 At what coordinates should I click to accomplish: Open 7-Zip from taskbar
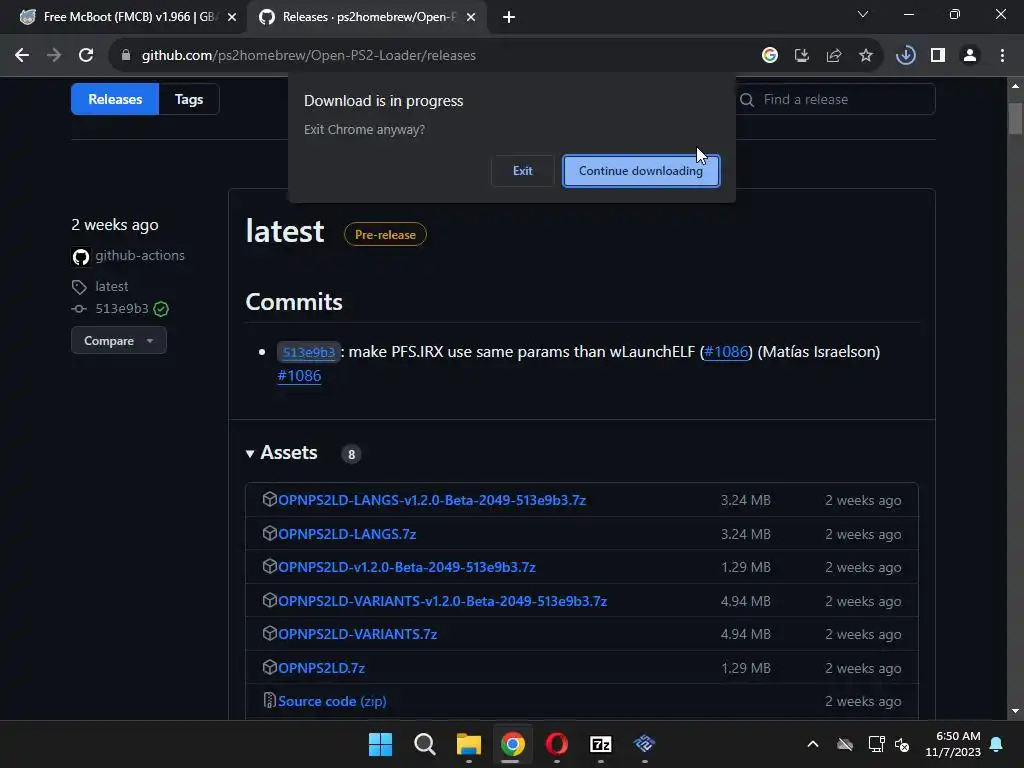click(x=600, y=744)
